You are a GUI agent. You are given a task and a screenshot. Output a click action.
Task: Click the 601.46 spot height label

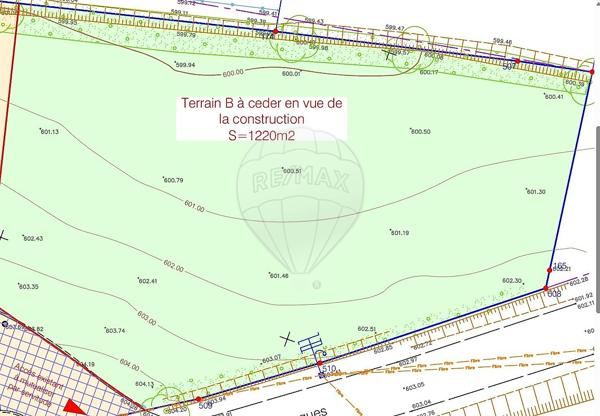279,276
